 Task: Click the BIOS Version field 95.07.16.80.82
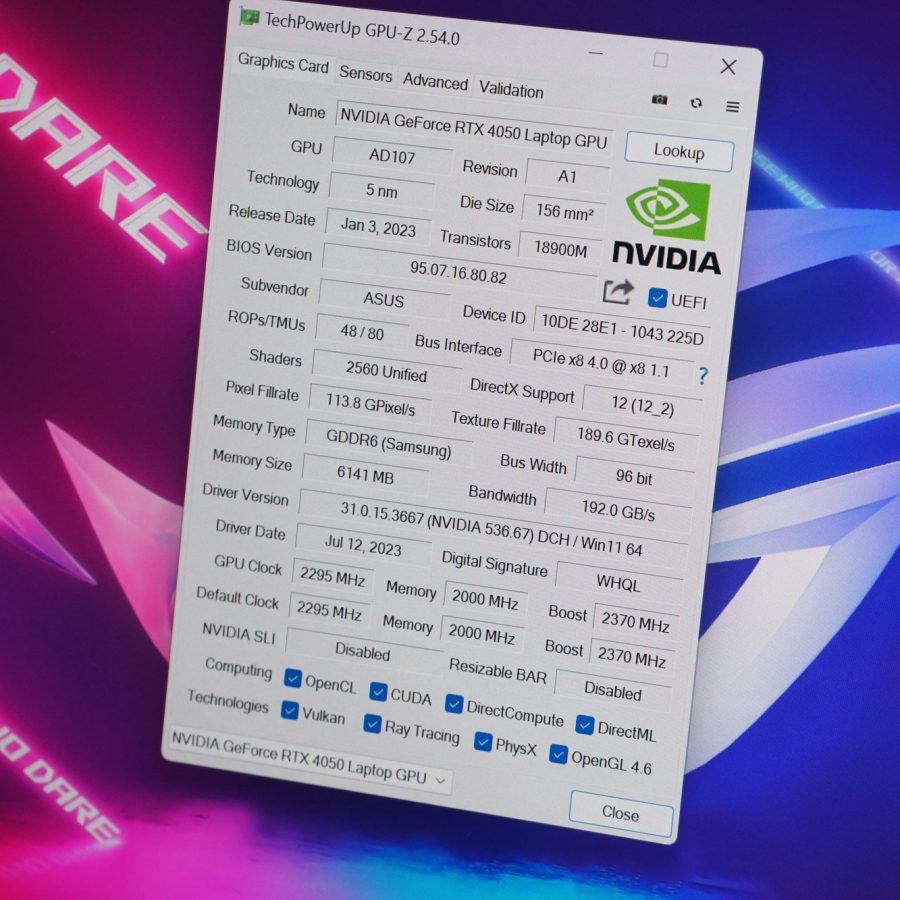click(x=459, y=271)
